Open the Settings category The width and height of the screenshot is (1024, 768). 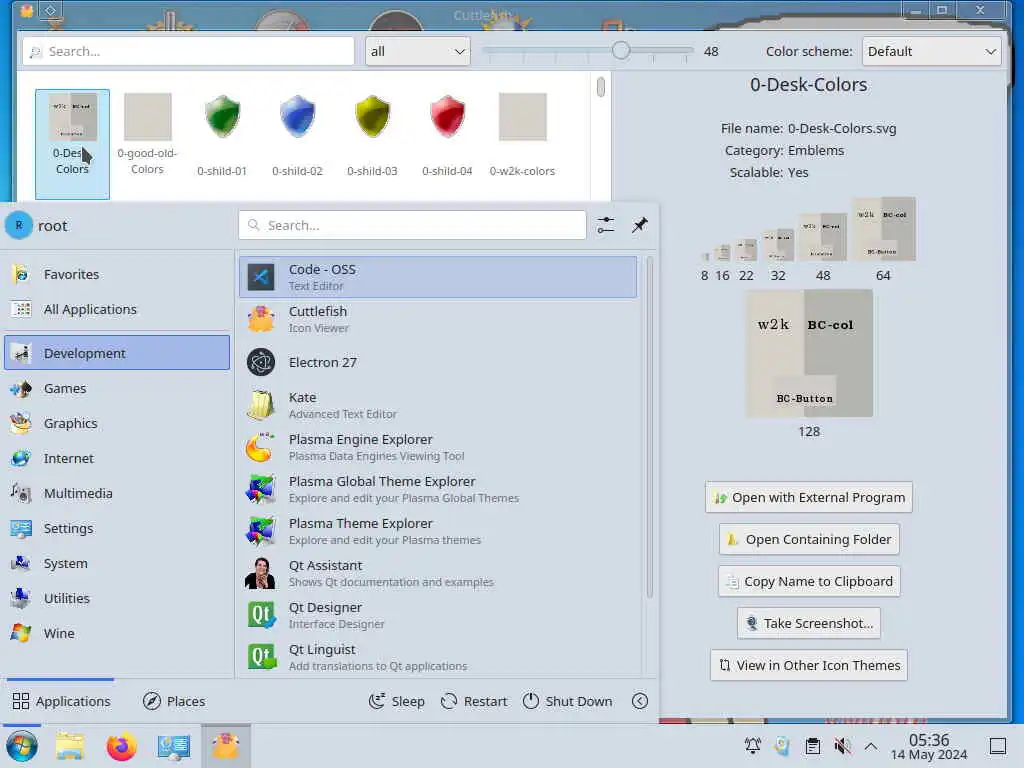(x=117, y=528)
